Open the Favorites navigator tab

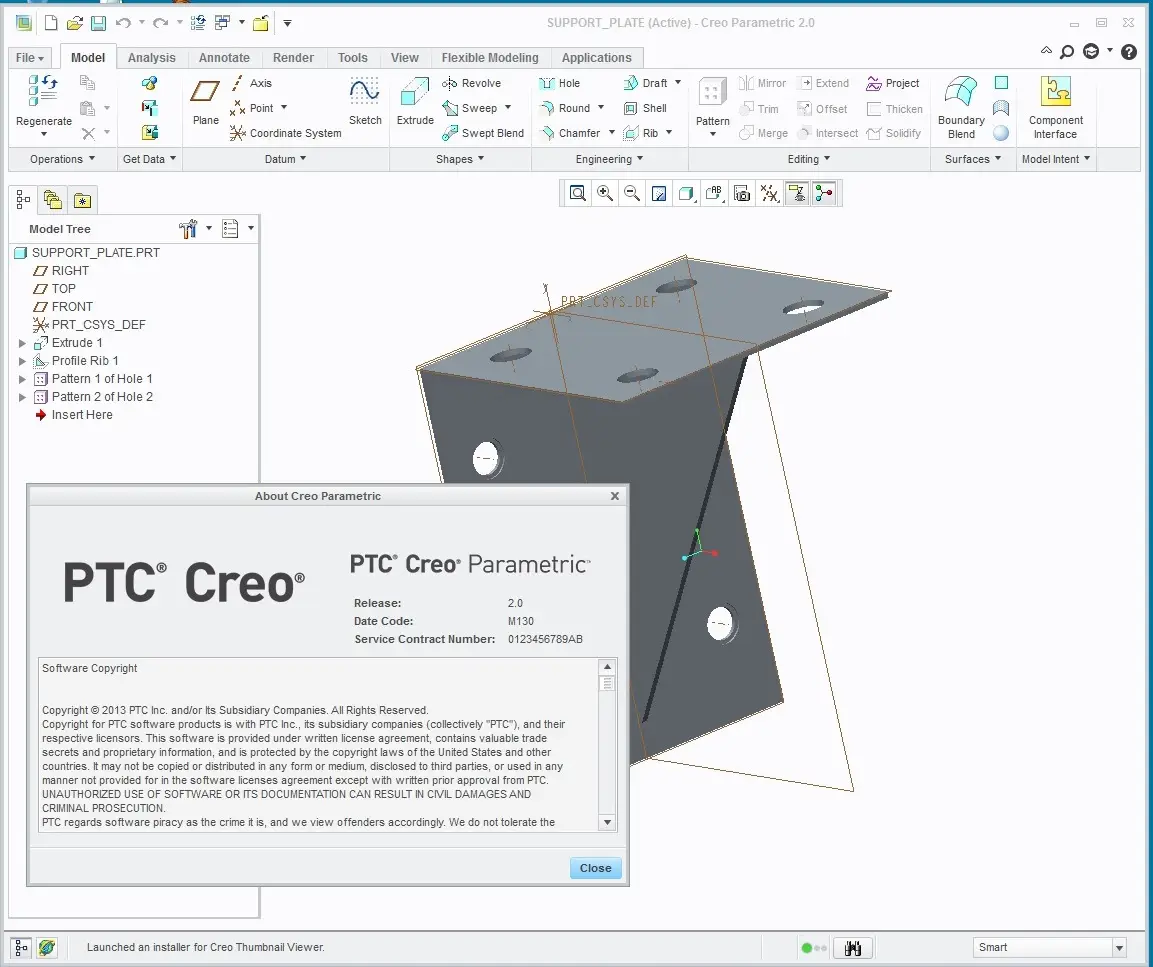click(82, 200)
